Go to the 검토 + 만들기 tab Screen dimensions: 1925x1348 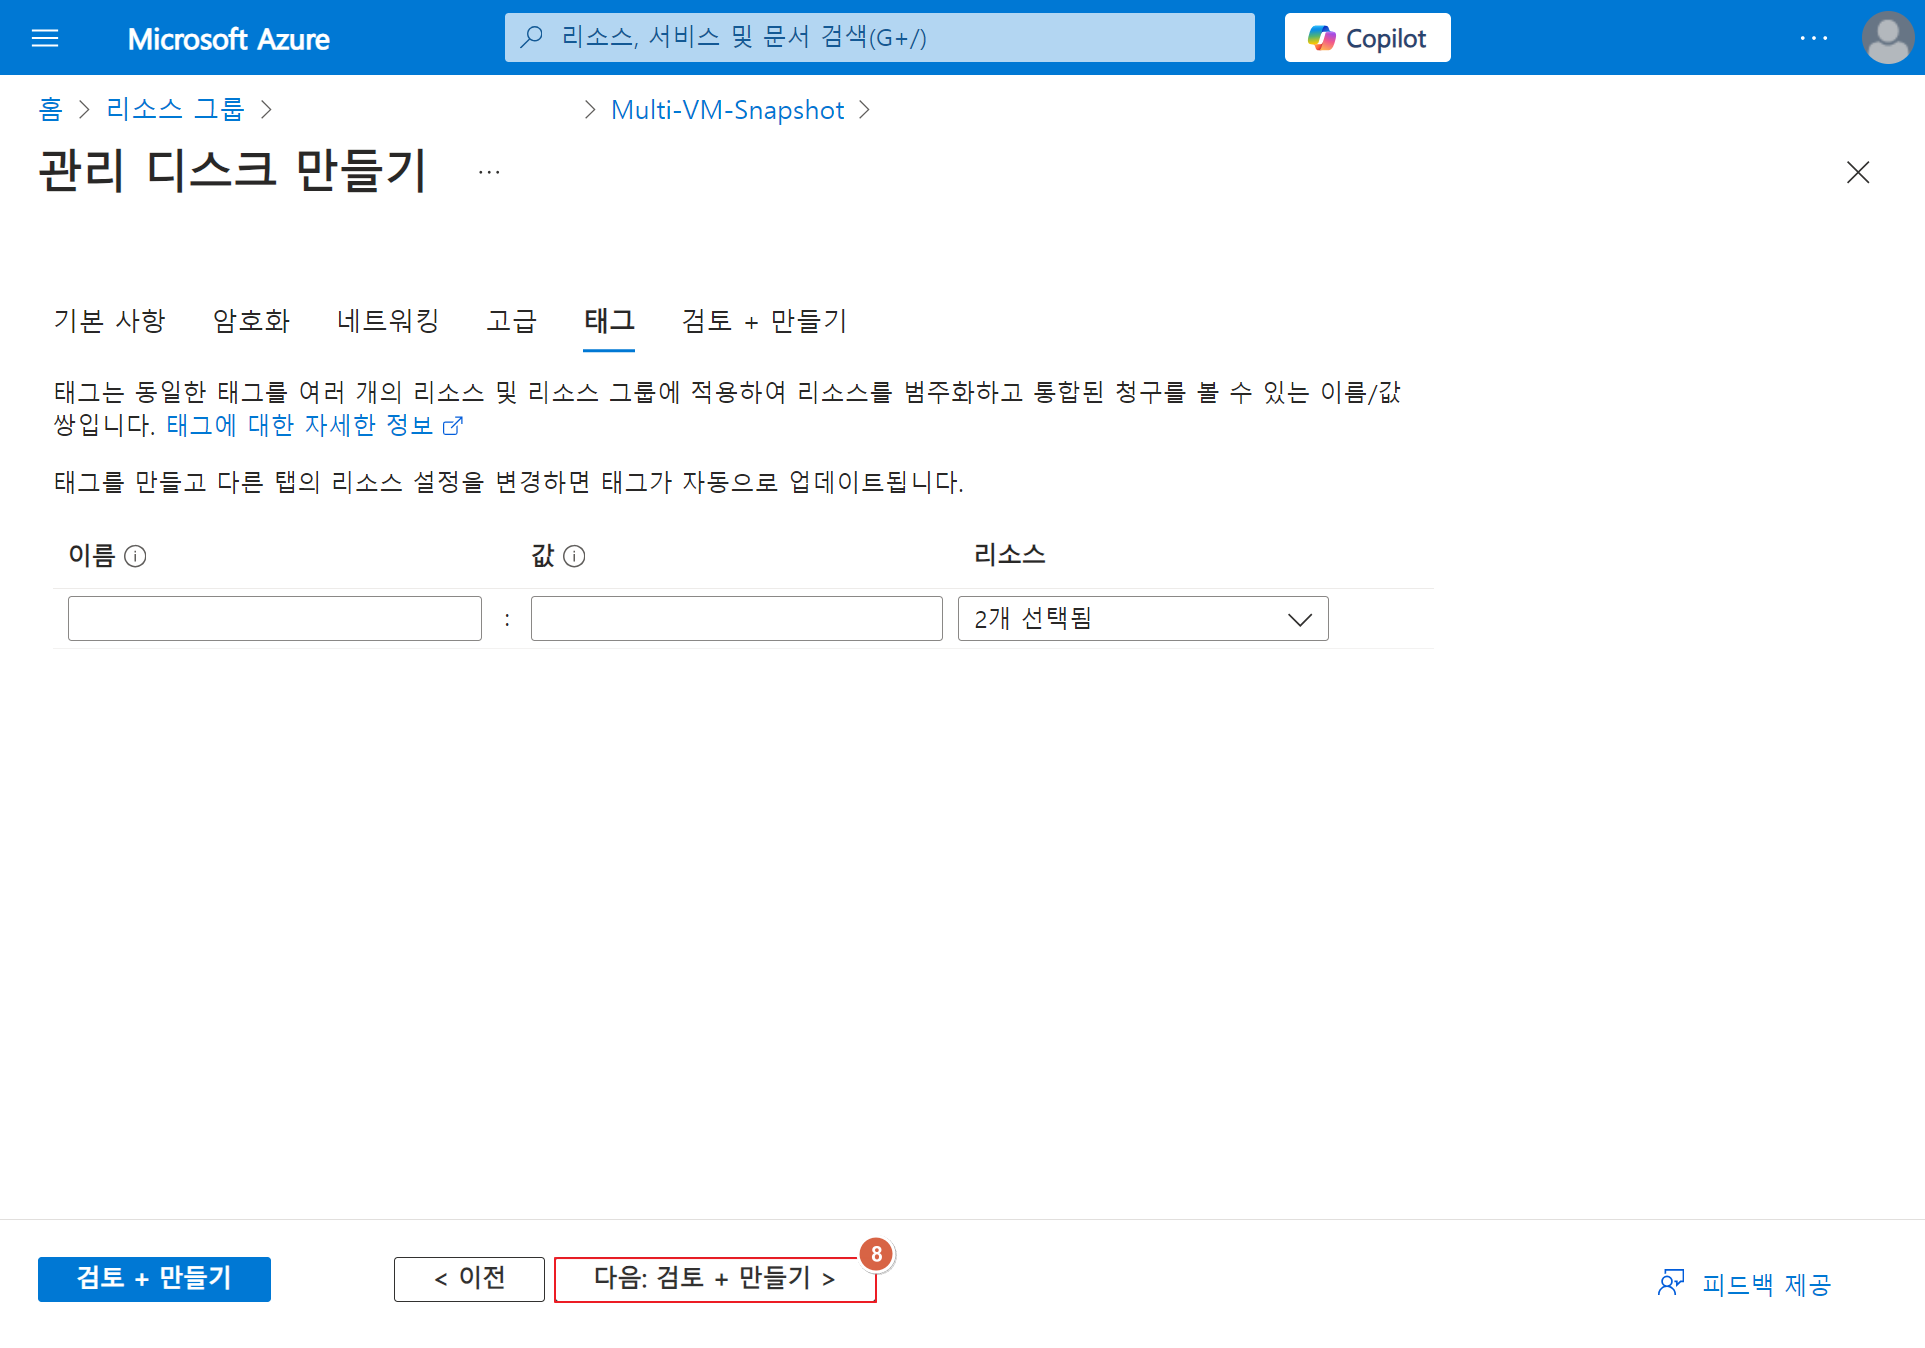point(764,321)
